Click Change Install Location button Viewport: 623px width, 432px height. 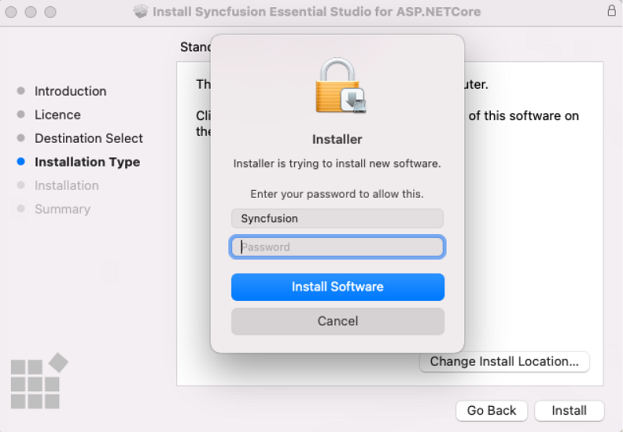(x=504, y=361)
